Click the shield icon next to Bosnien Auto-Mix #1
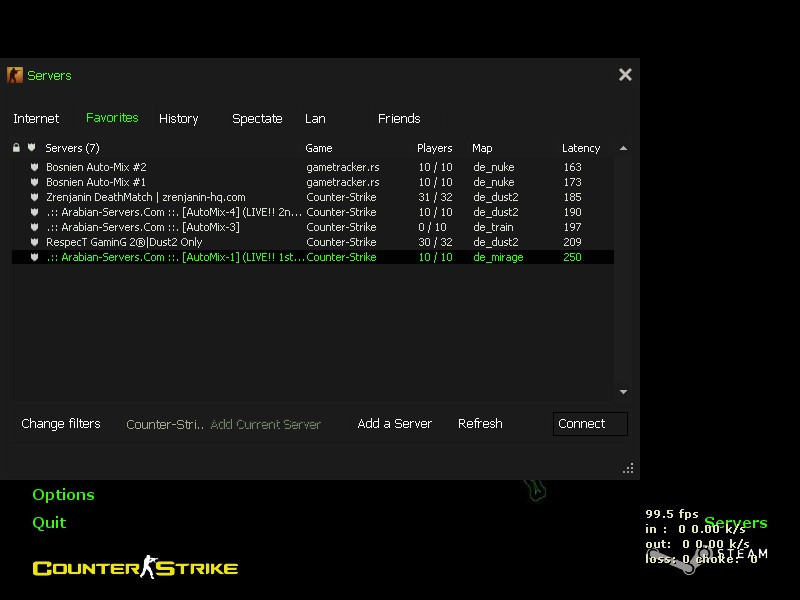Screen dimensions: 800x600 33,182
